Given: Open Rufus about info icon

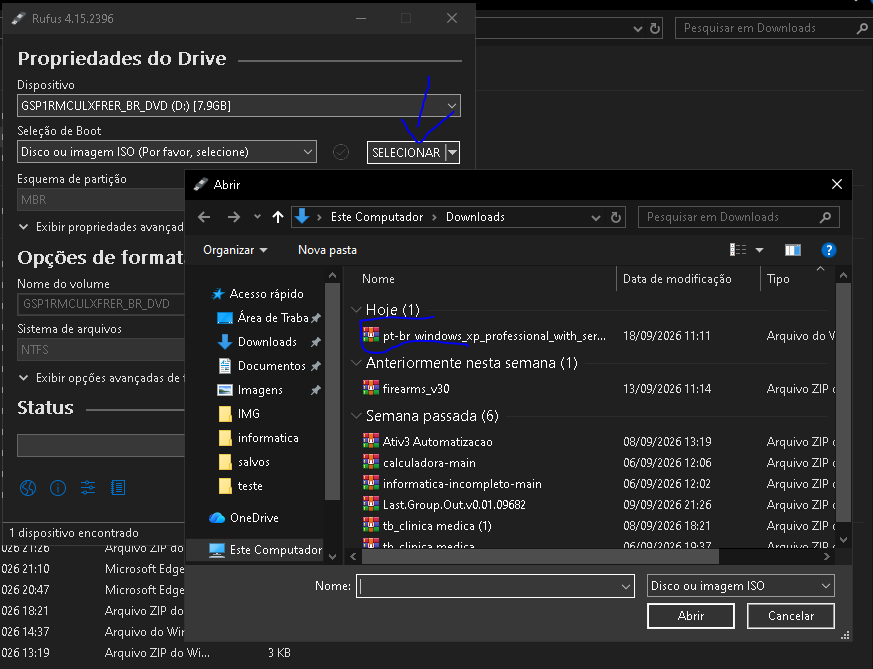Looking at the screenshot, I should point(58,488).
